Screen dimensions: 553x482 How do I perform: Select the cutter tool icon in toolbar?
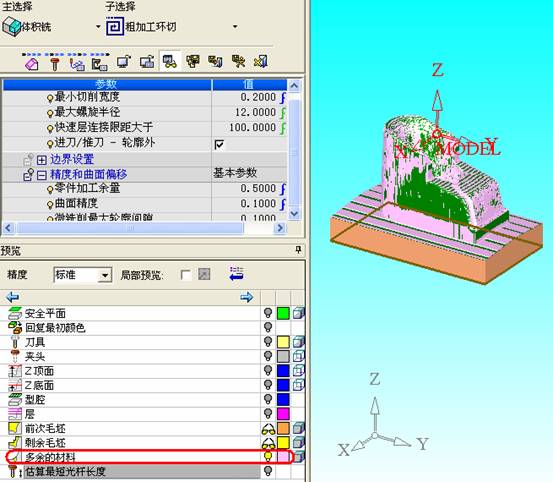tap(54, 64)
